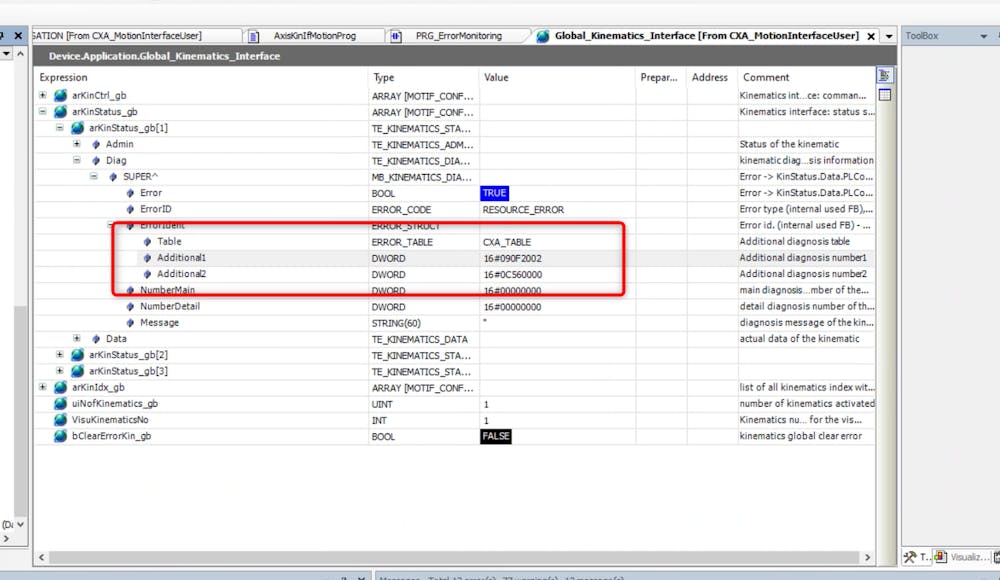Click the globe icon beside bClearErrorKin_gb
This screenshot has width=1000, height=580.
tap(60, 436)
